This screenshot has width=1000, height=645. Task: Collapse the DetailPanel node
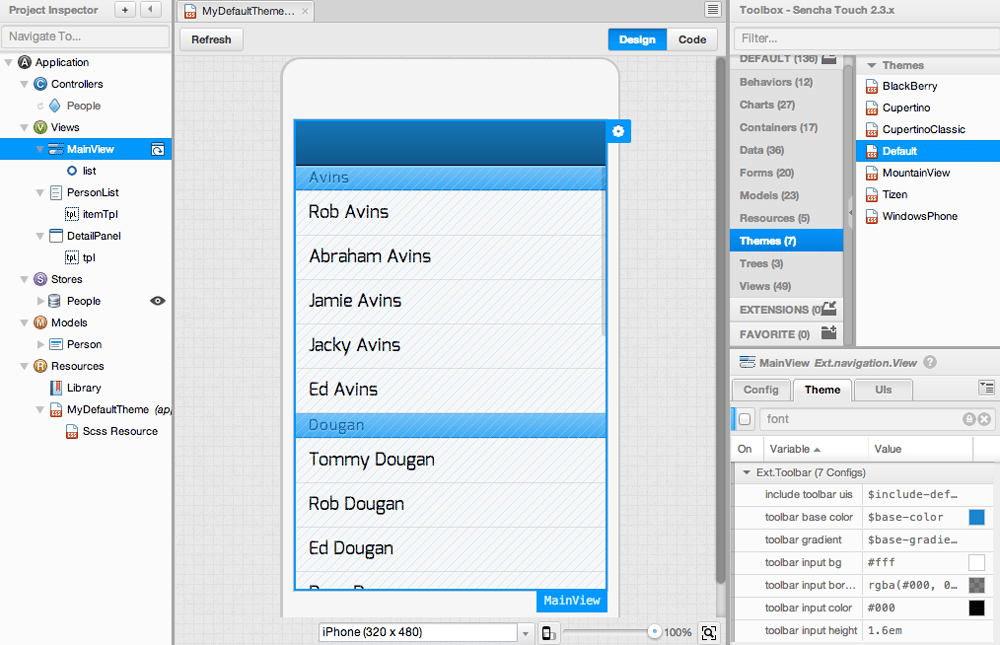point(40,236)
